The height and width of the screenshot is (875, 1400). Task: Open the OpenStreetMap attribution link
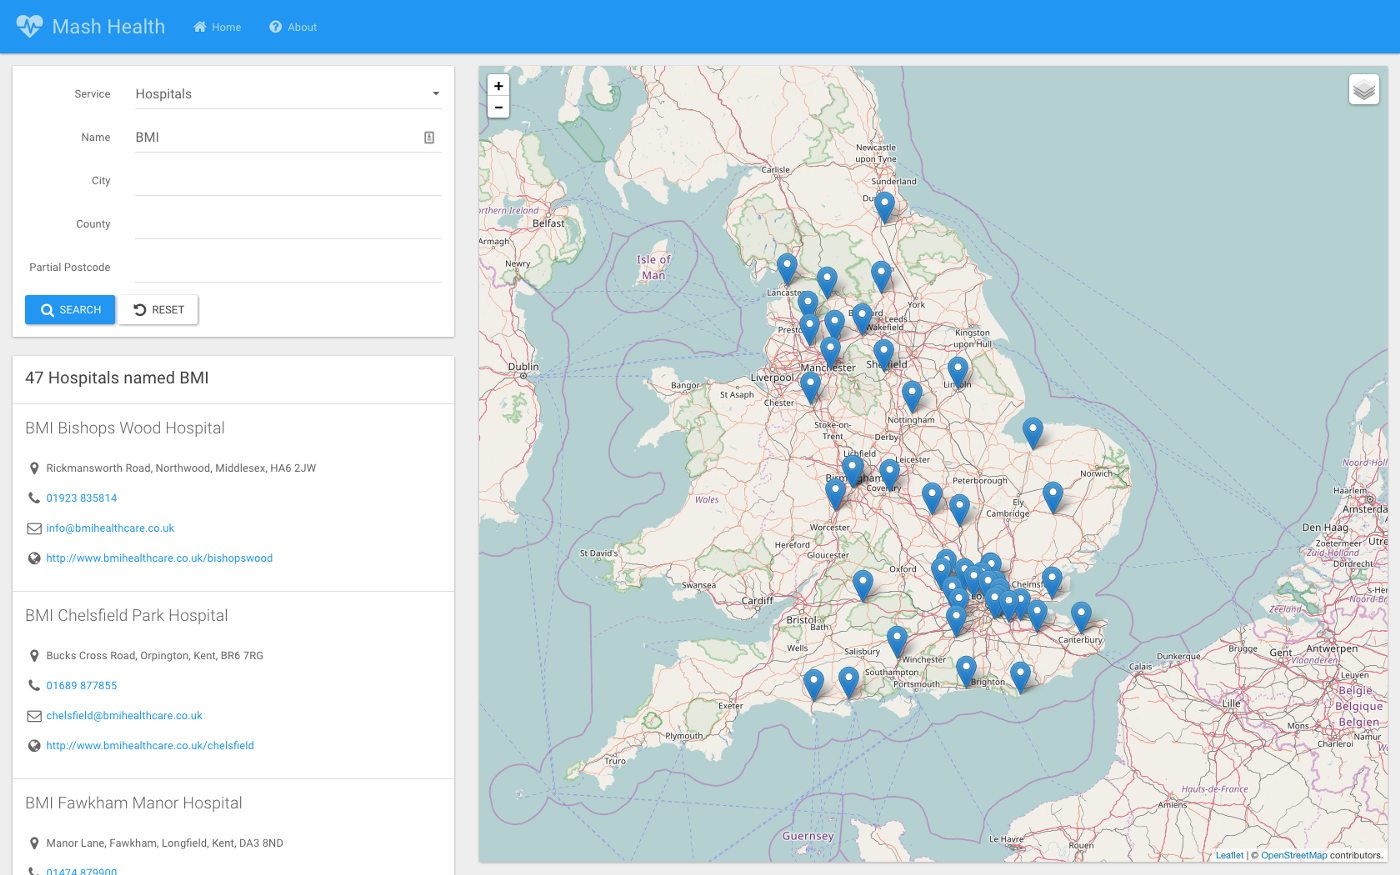pos(1293,855)
